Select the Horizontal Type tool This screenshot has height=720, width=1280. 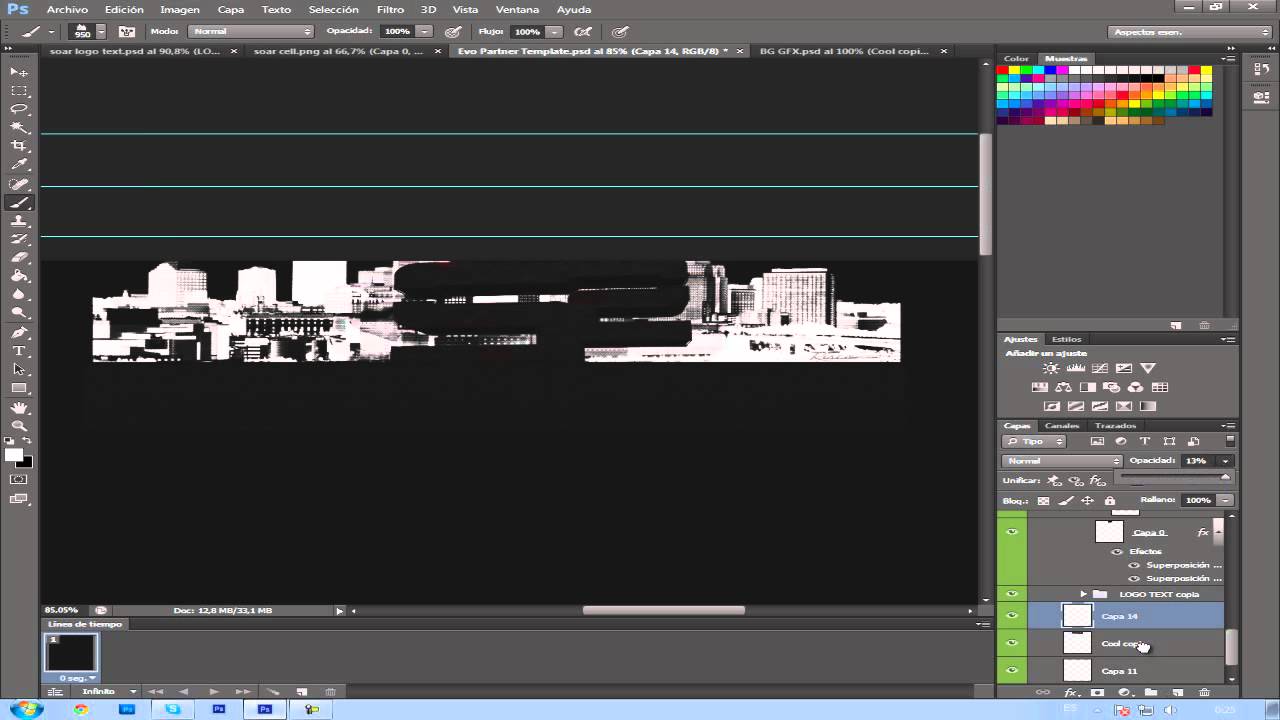click(x=19, y=351)
